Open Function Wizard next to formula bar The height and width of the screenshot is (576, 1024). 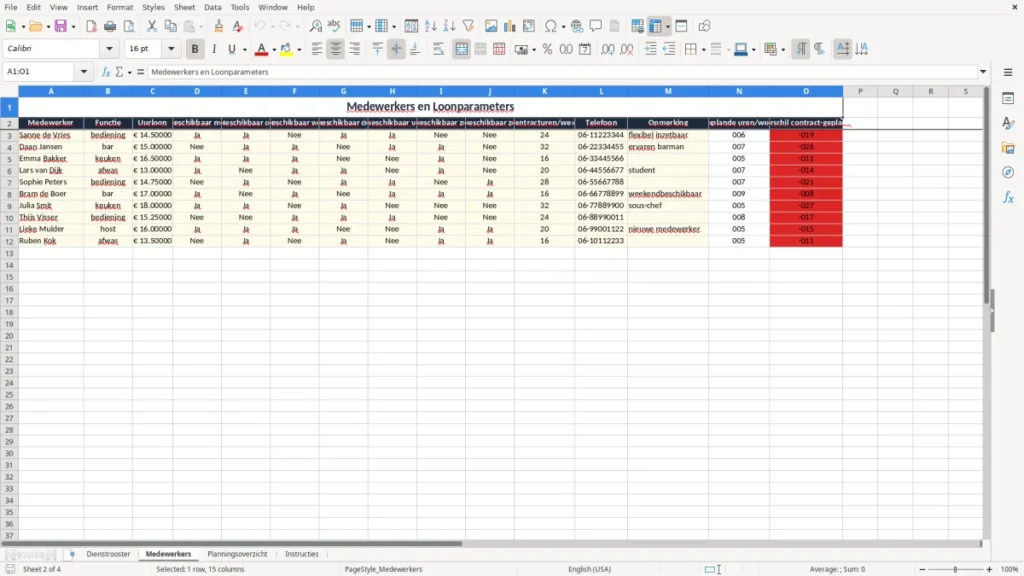click(106, 72)
